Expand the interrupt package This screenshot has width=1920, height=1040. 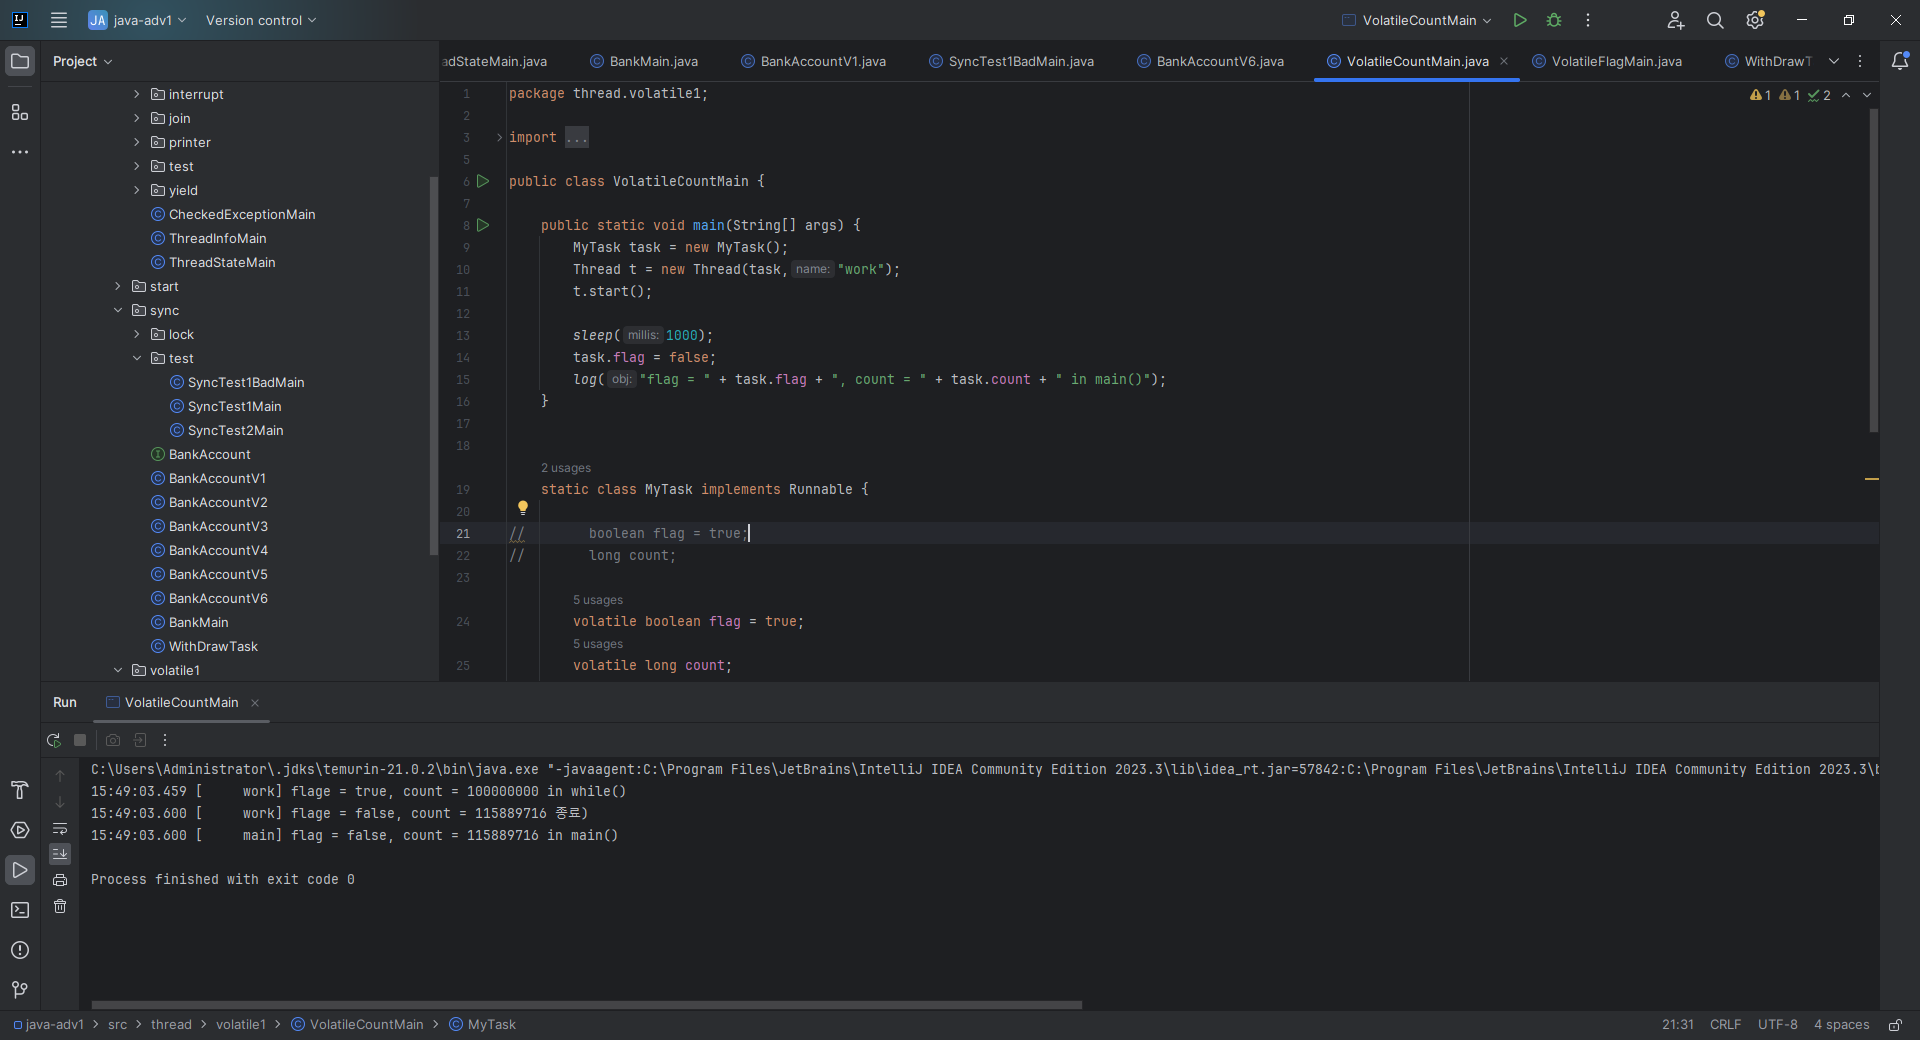(137, 94)
